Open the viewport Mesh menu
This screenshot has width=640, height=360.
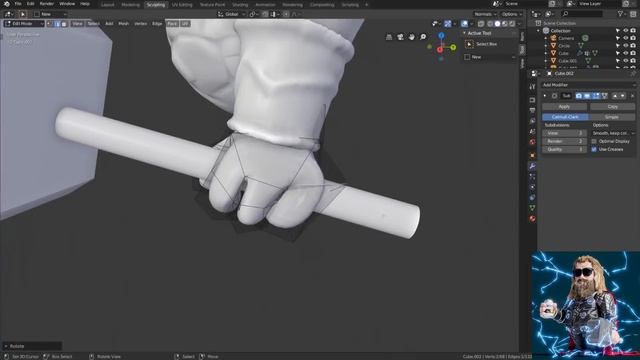click(124, 24)
